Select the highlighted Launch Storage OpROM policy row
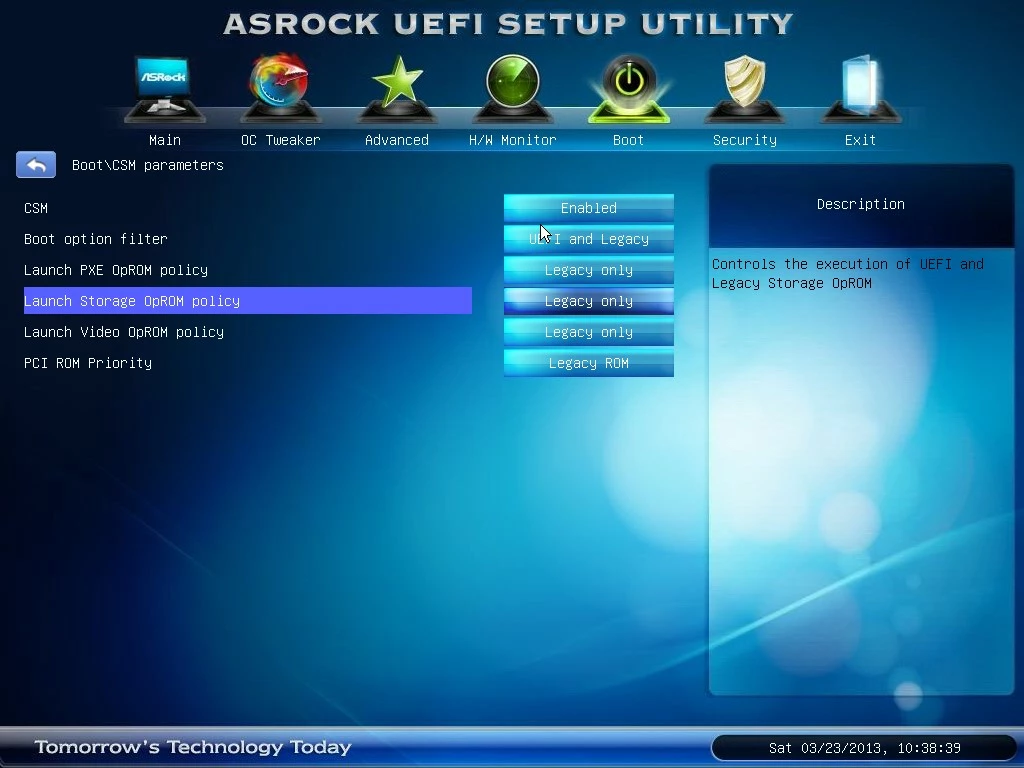Viewport: 1024px width, 768px height. click(x=248, y=300)
